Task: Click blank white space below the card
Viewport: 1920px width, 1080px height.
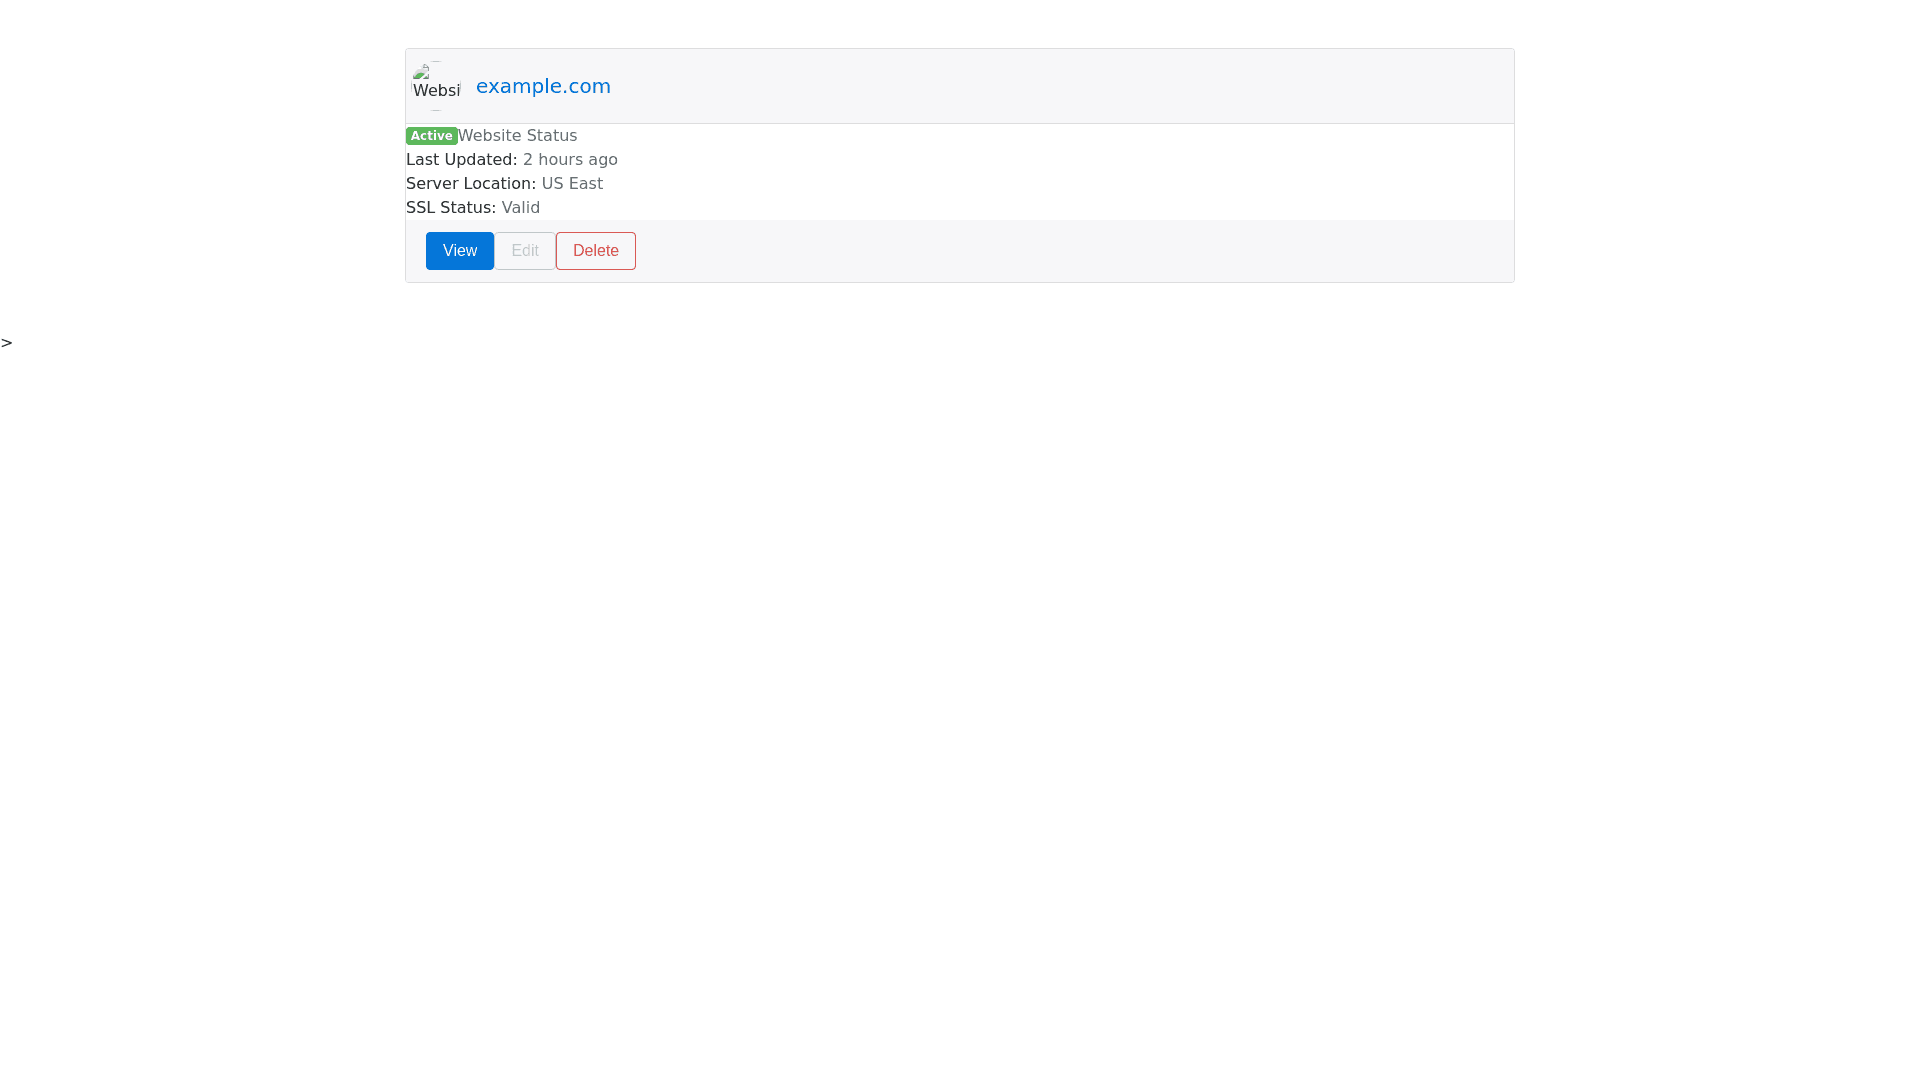Action: [x=960, y=650]
